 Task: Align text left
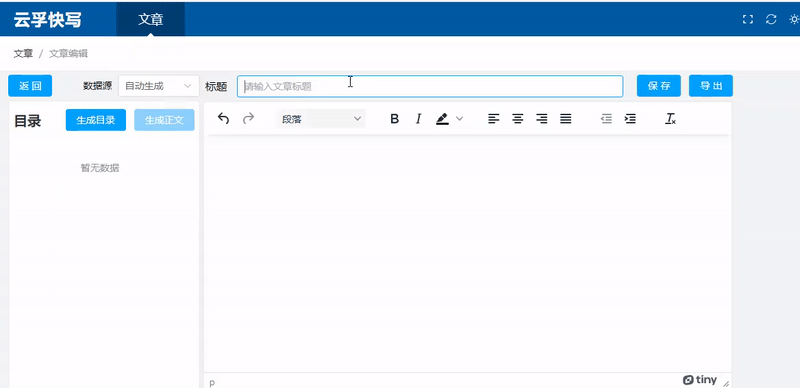point(493,119)
